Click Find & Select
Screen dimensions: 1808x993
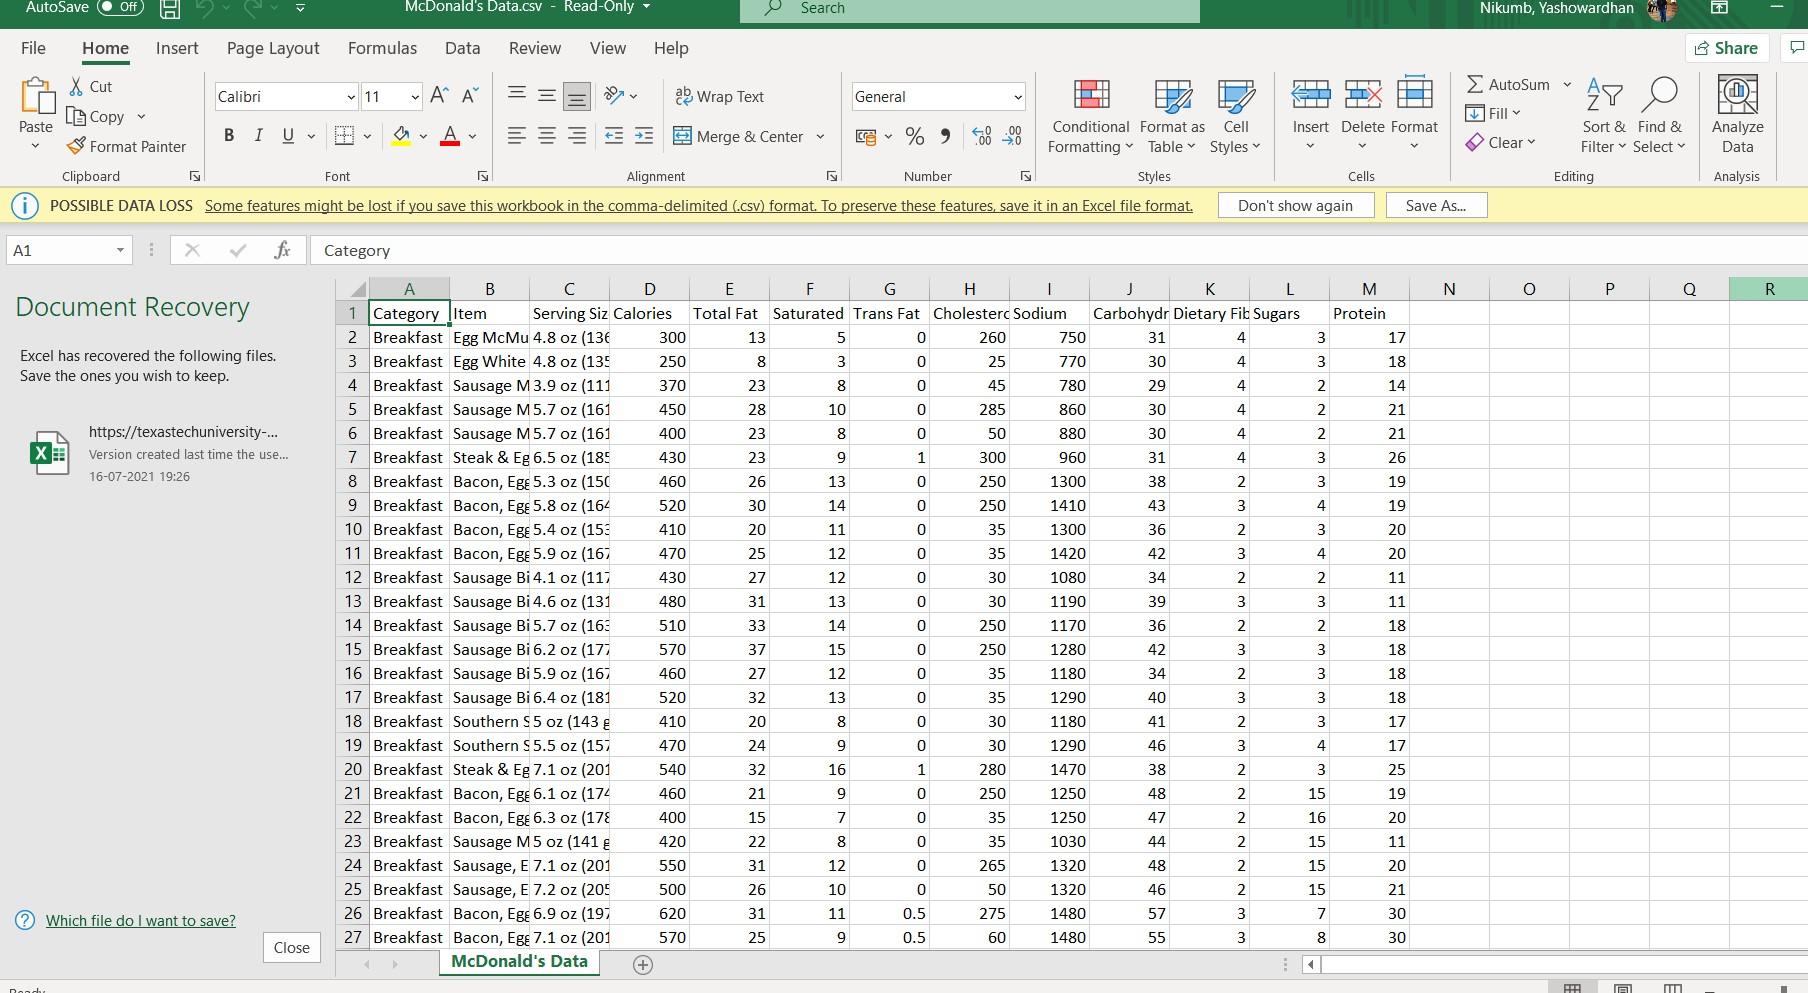[x=1659, y=115]
